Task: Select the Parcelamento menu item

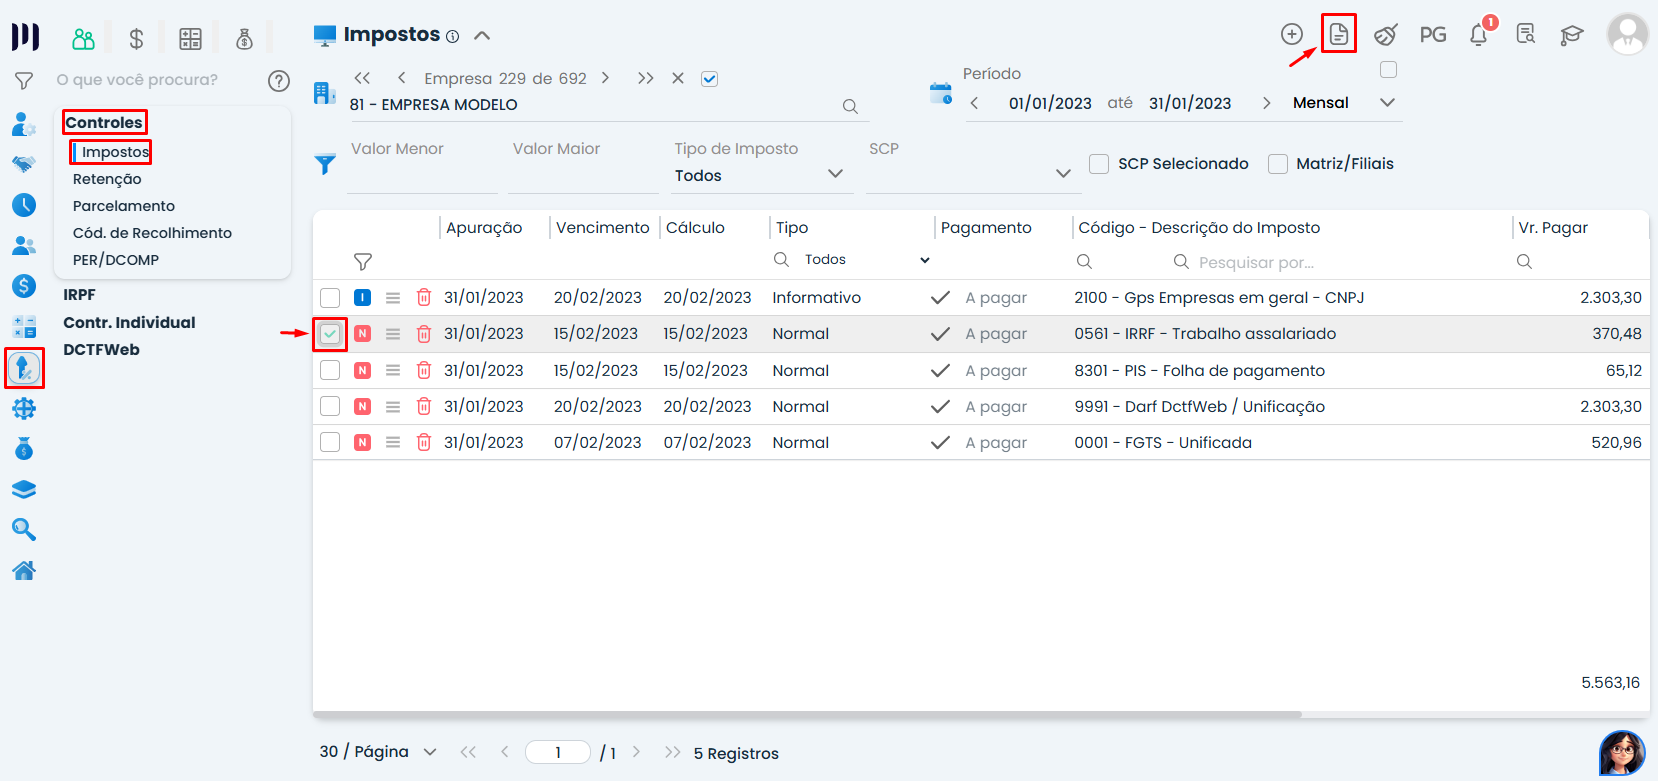Action: (x=124, y=206)
